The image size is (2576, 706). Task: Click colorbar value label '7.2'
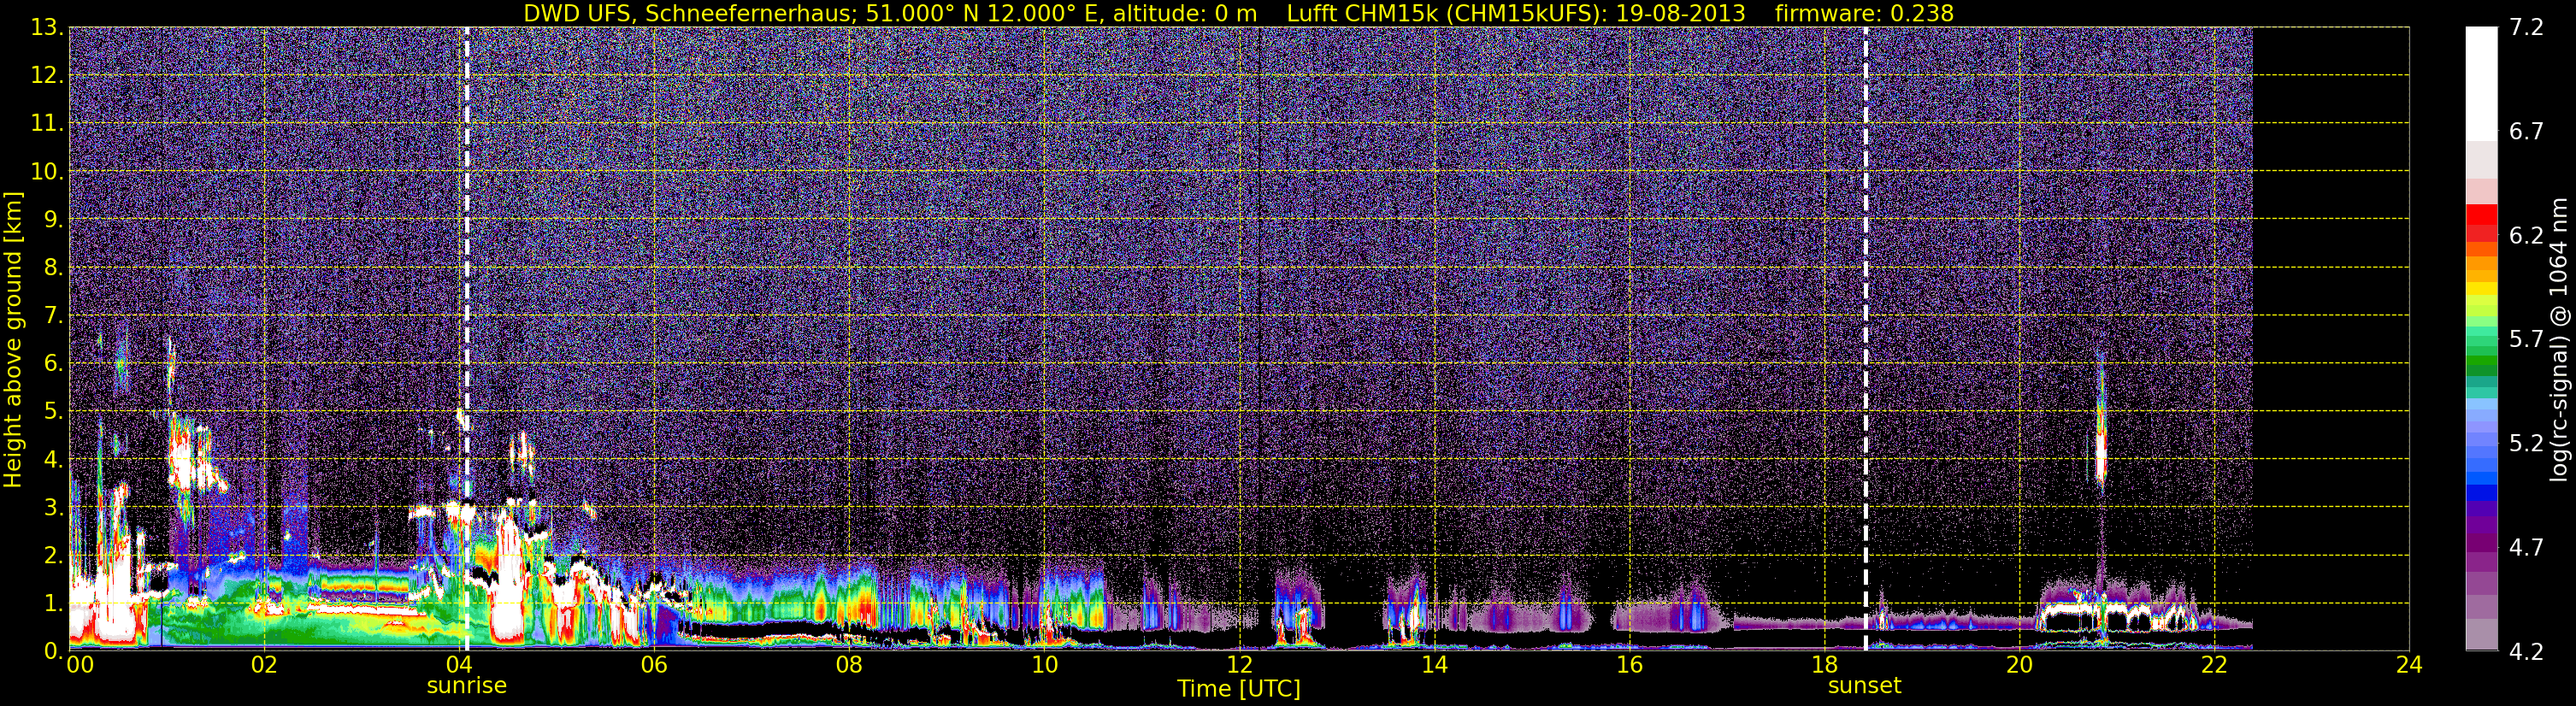(x=2526, y=28)
